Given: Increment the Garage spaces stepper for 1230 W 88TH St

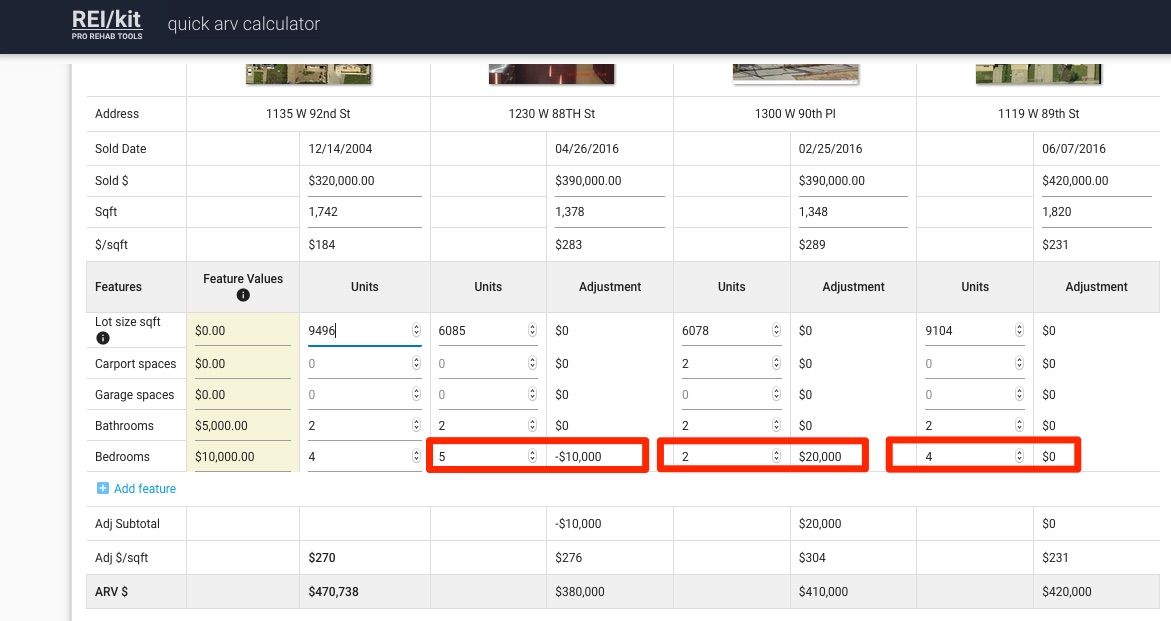Looking at the screenshot, I should [532, 389].
